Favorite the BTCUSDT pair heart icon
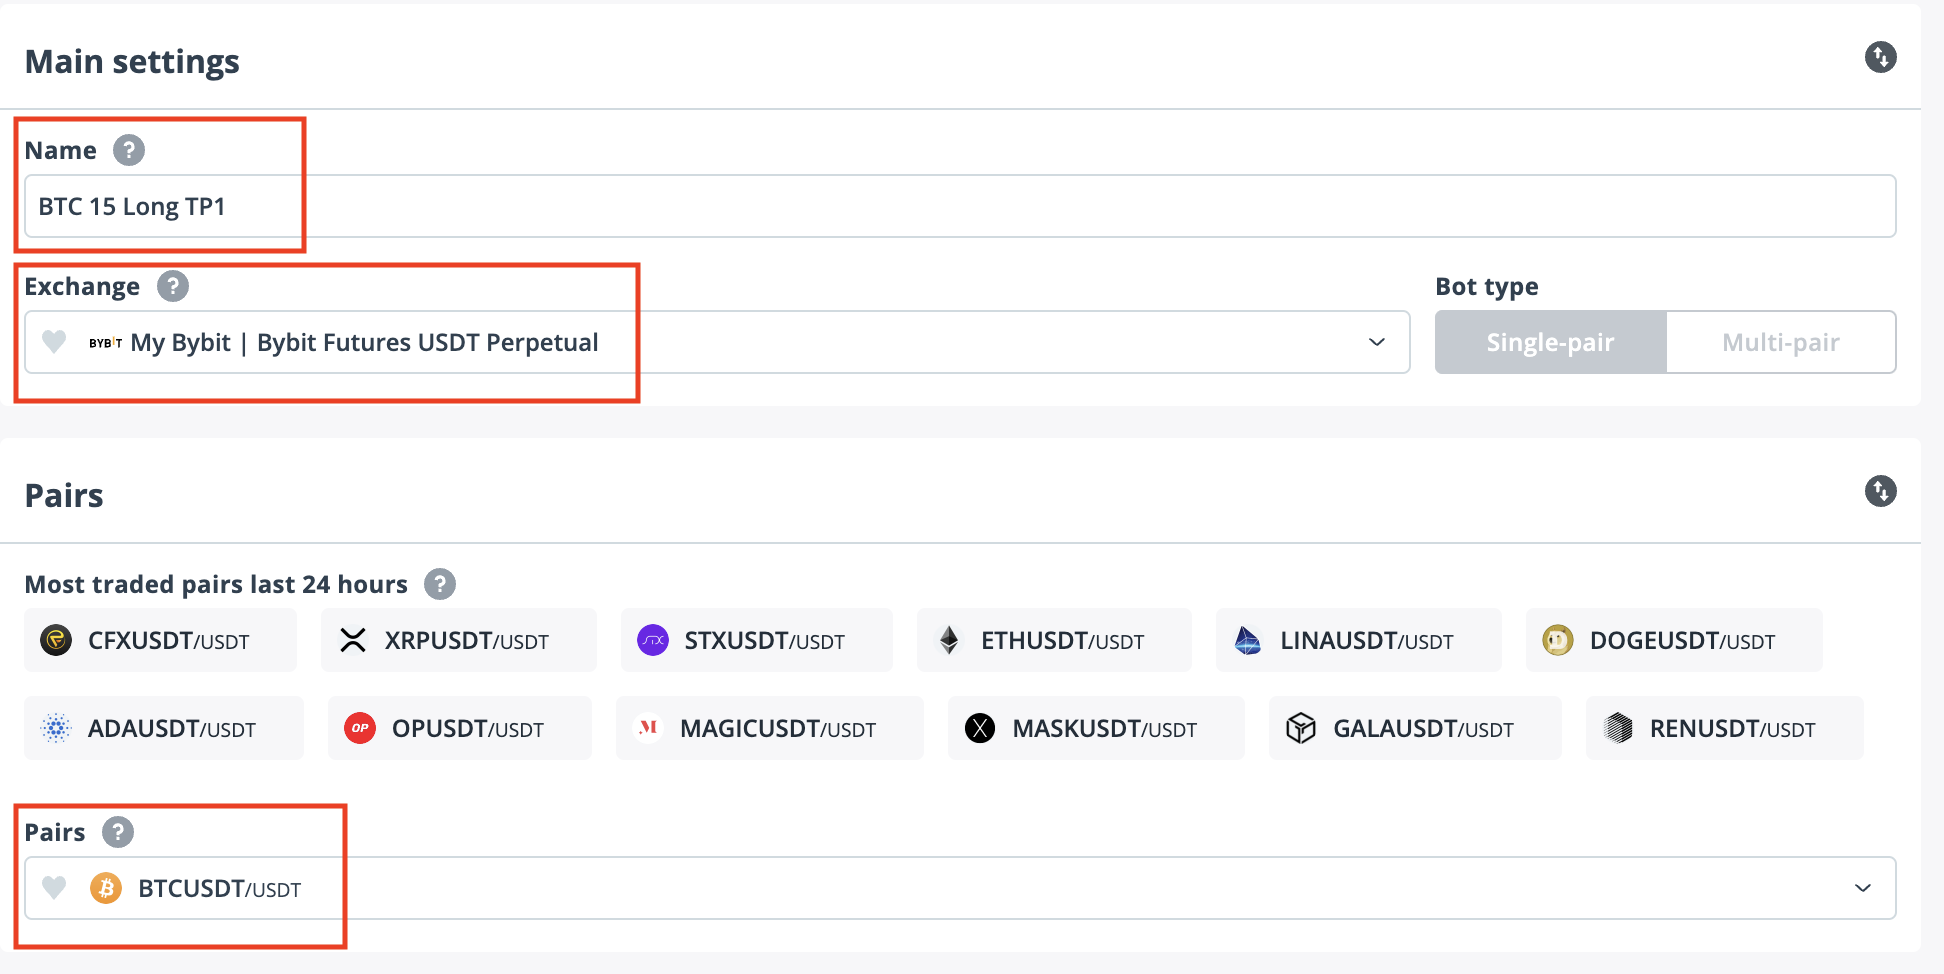This screenshot has height=974, width=1944. click(54, 888)
